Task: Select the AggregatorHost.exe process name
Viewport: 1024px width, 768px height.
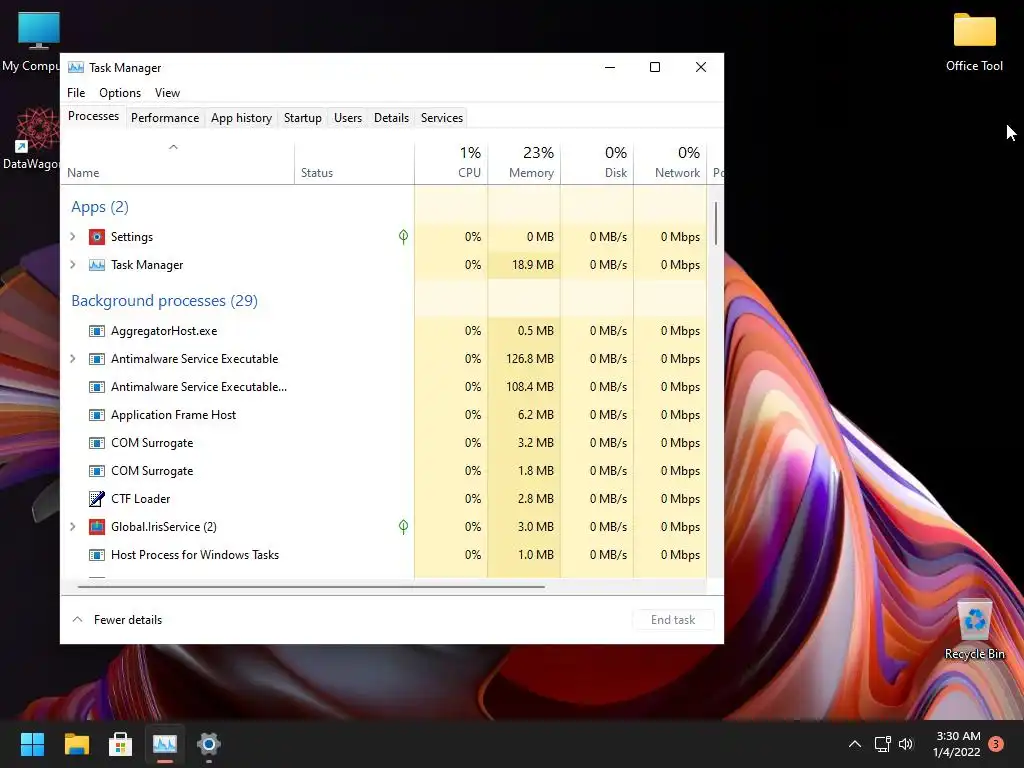Action: click(x=164, y=331)
